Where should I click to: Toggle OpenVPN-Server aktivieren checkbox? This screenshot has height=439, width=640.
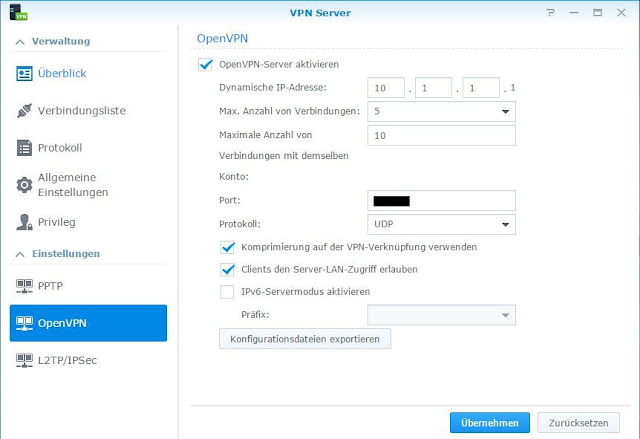coord(205,64)
